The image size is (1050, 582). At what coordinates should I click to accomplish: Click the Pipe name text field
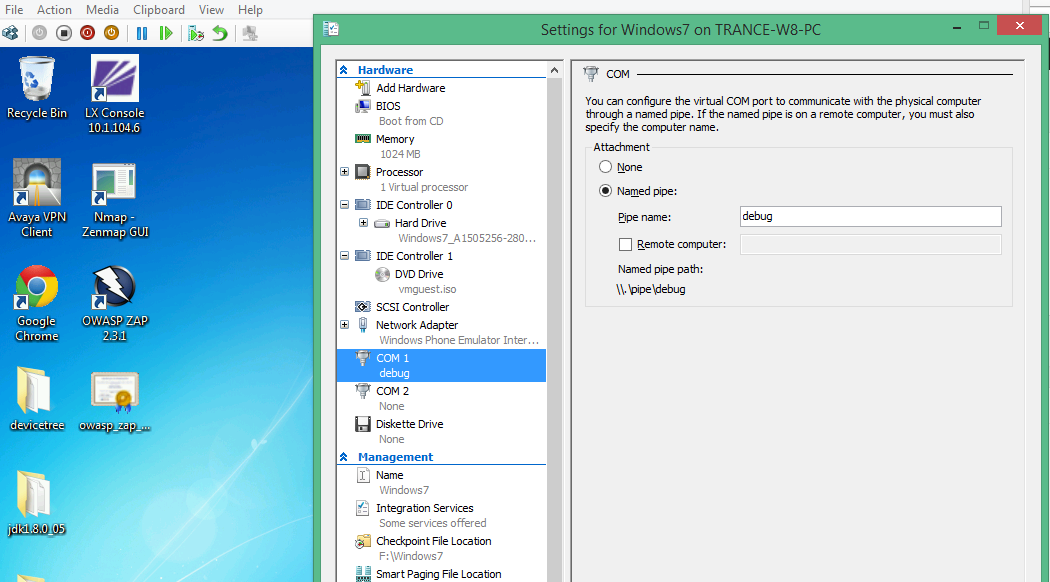(x=871, y=216)
